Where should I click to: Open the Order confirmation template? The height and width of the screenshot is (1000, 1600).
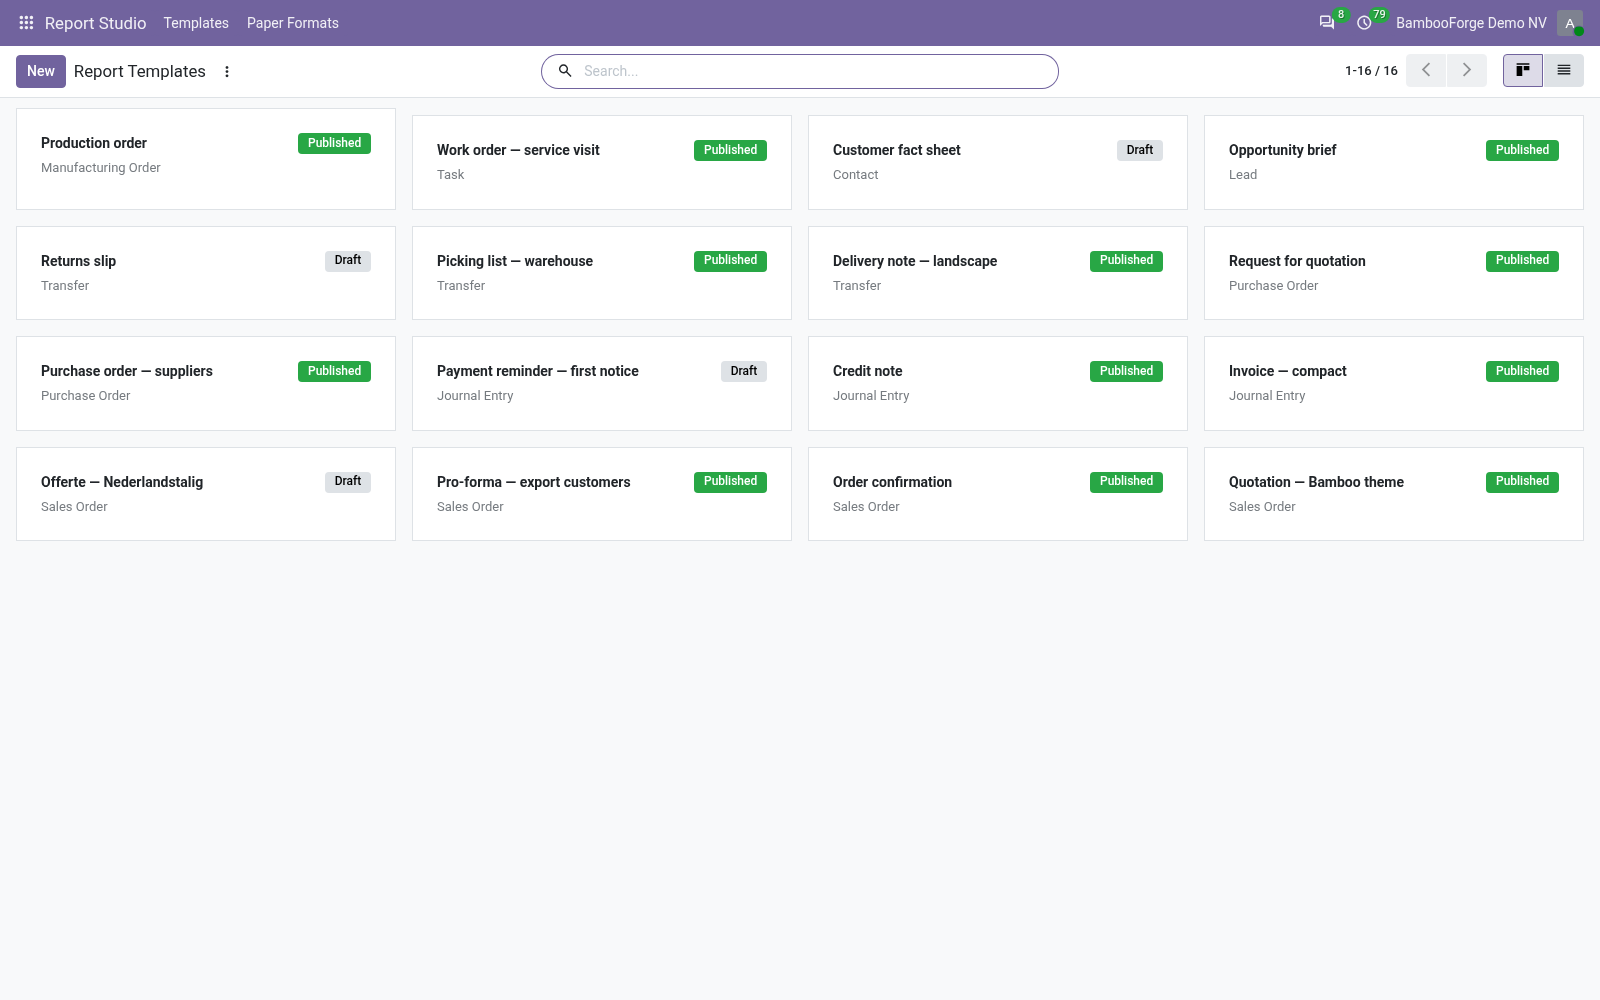coord(998,494)
